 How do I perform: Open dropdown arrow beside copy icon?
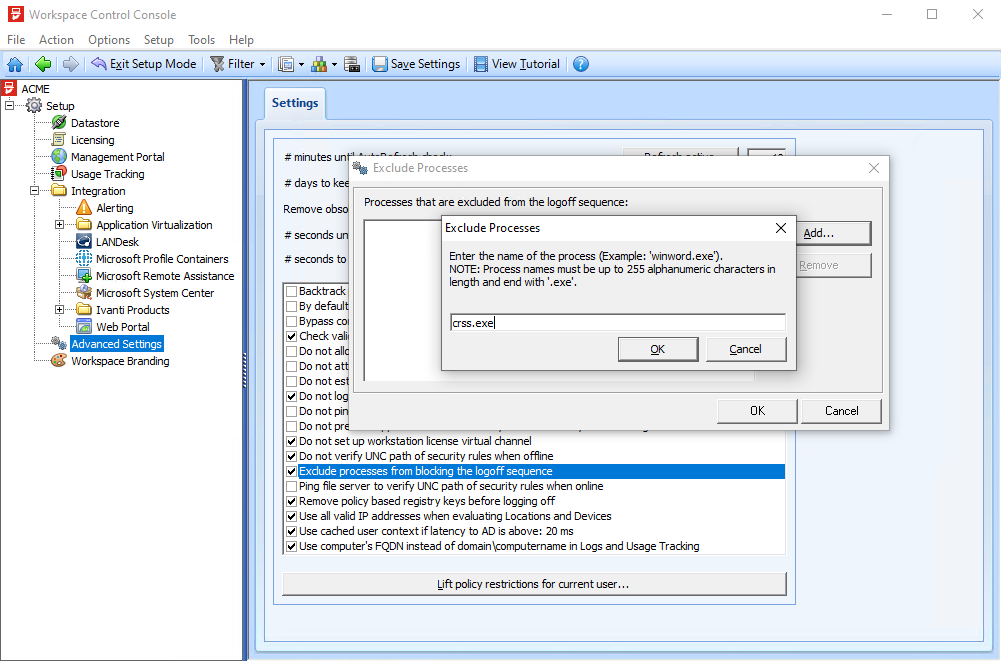301,65
